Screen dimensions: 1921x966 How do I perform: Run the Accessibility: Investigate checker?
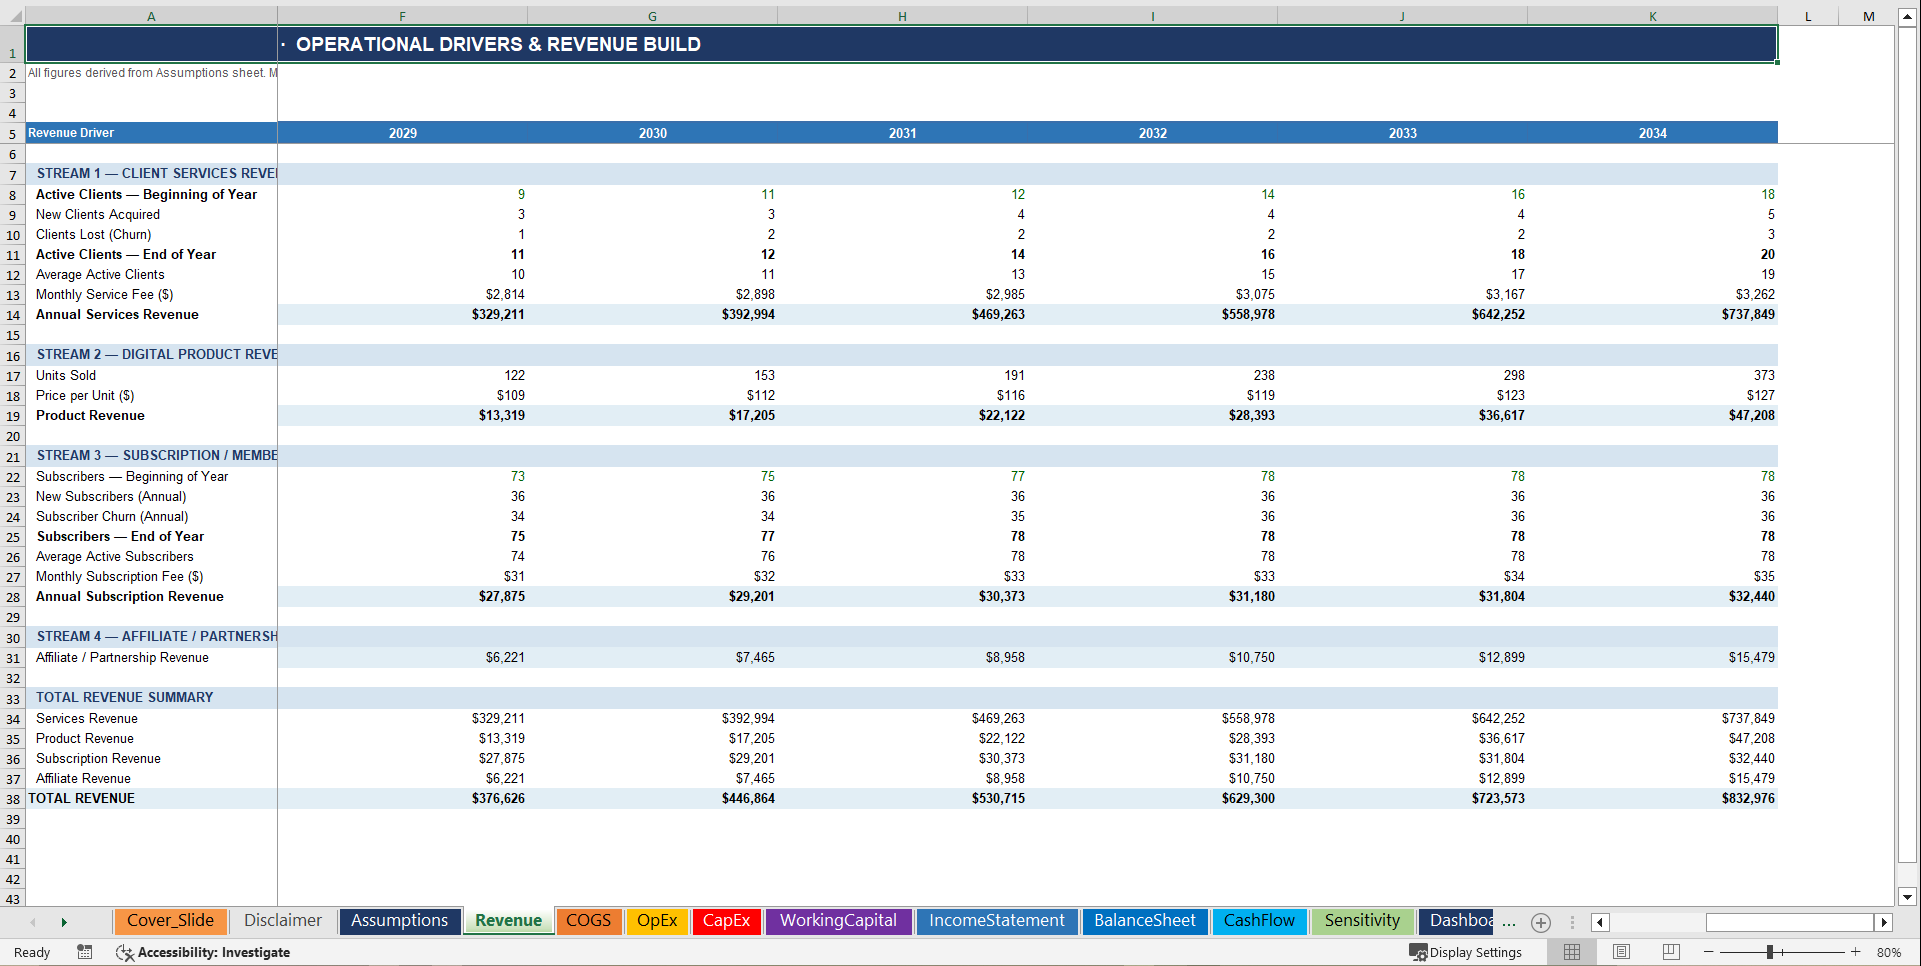213,952
